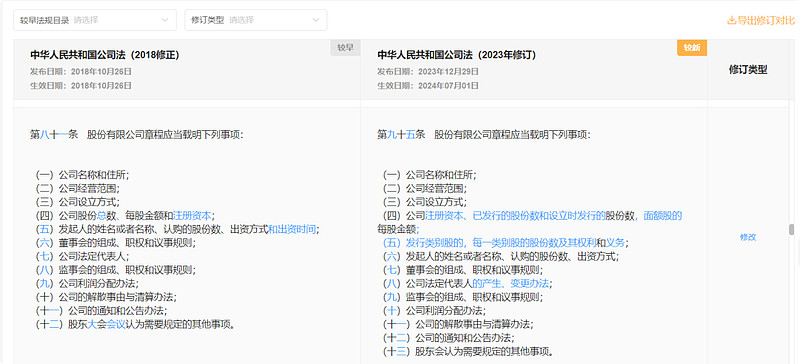
Task: Click the 修改 revision type link
Action: point(748,237)
